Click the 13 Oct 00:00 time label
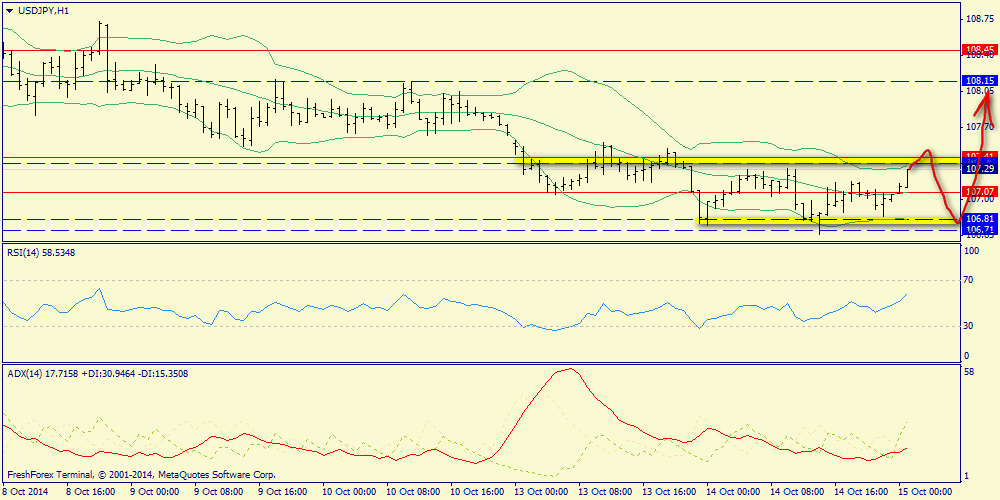Image resolution: width=1000 pixels, height=500 pixels. point(541,492)
